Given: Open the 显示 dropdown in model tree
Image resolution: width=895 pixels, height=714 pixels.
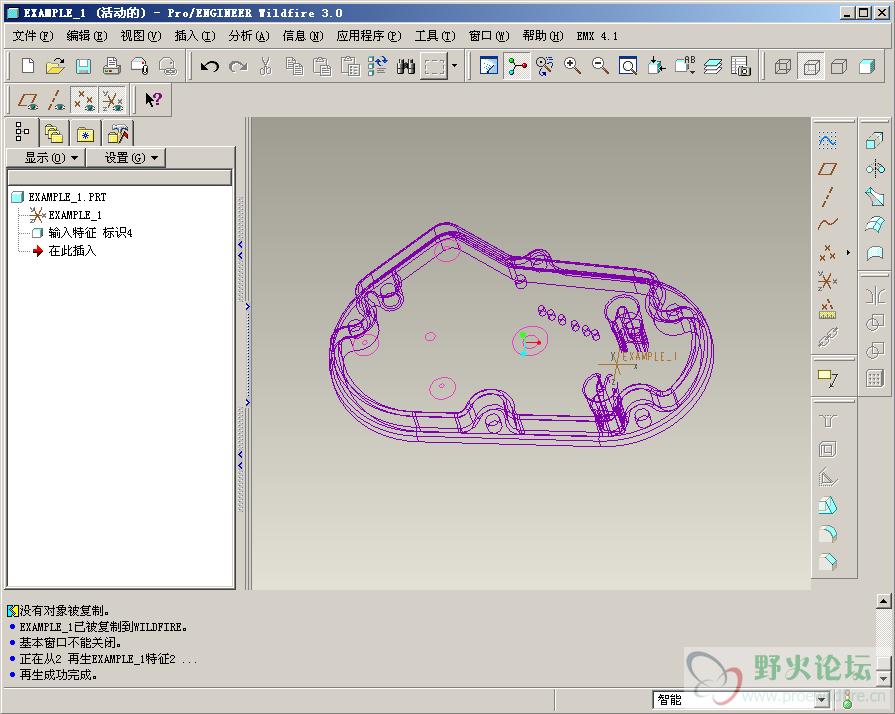Looking at the screenshot, I should [x=44, y=158].
